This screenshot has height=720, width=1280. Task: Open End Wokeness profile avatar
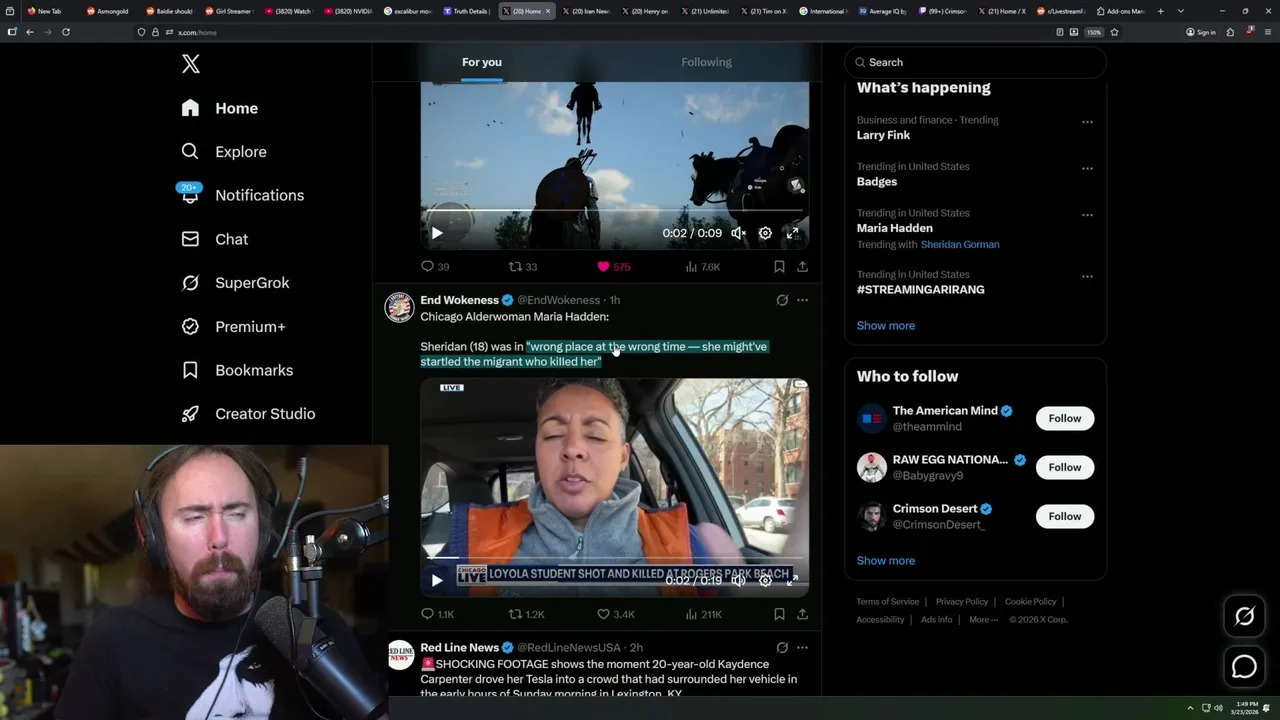pyautogui.click(x=400, y=308)
